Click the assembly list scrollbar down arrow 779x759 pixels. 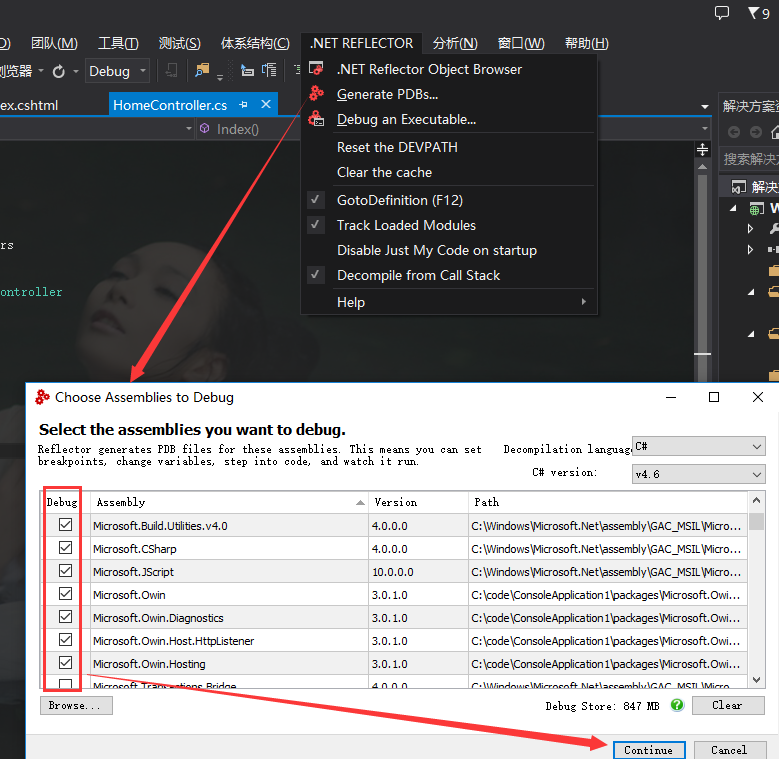(x=756, y=680)
